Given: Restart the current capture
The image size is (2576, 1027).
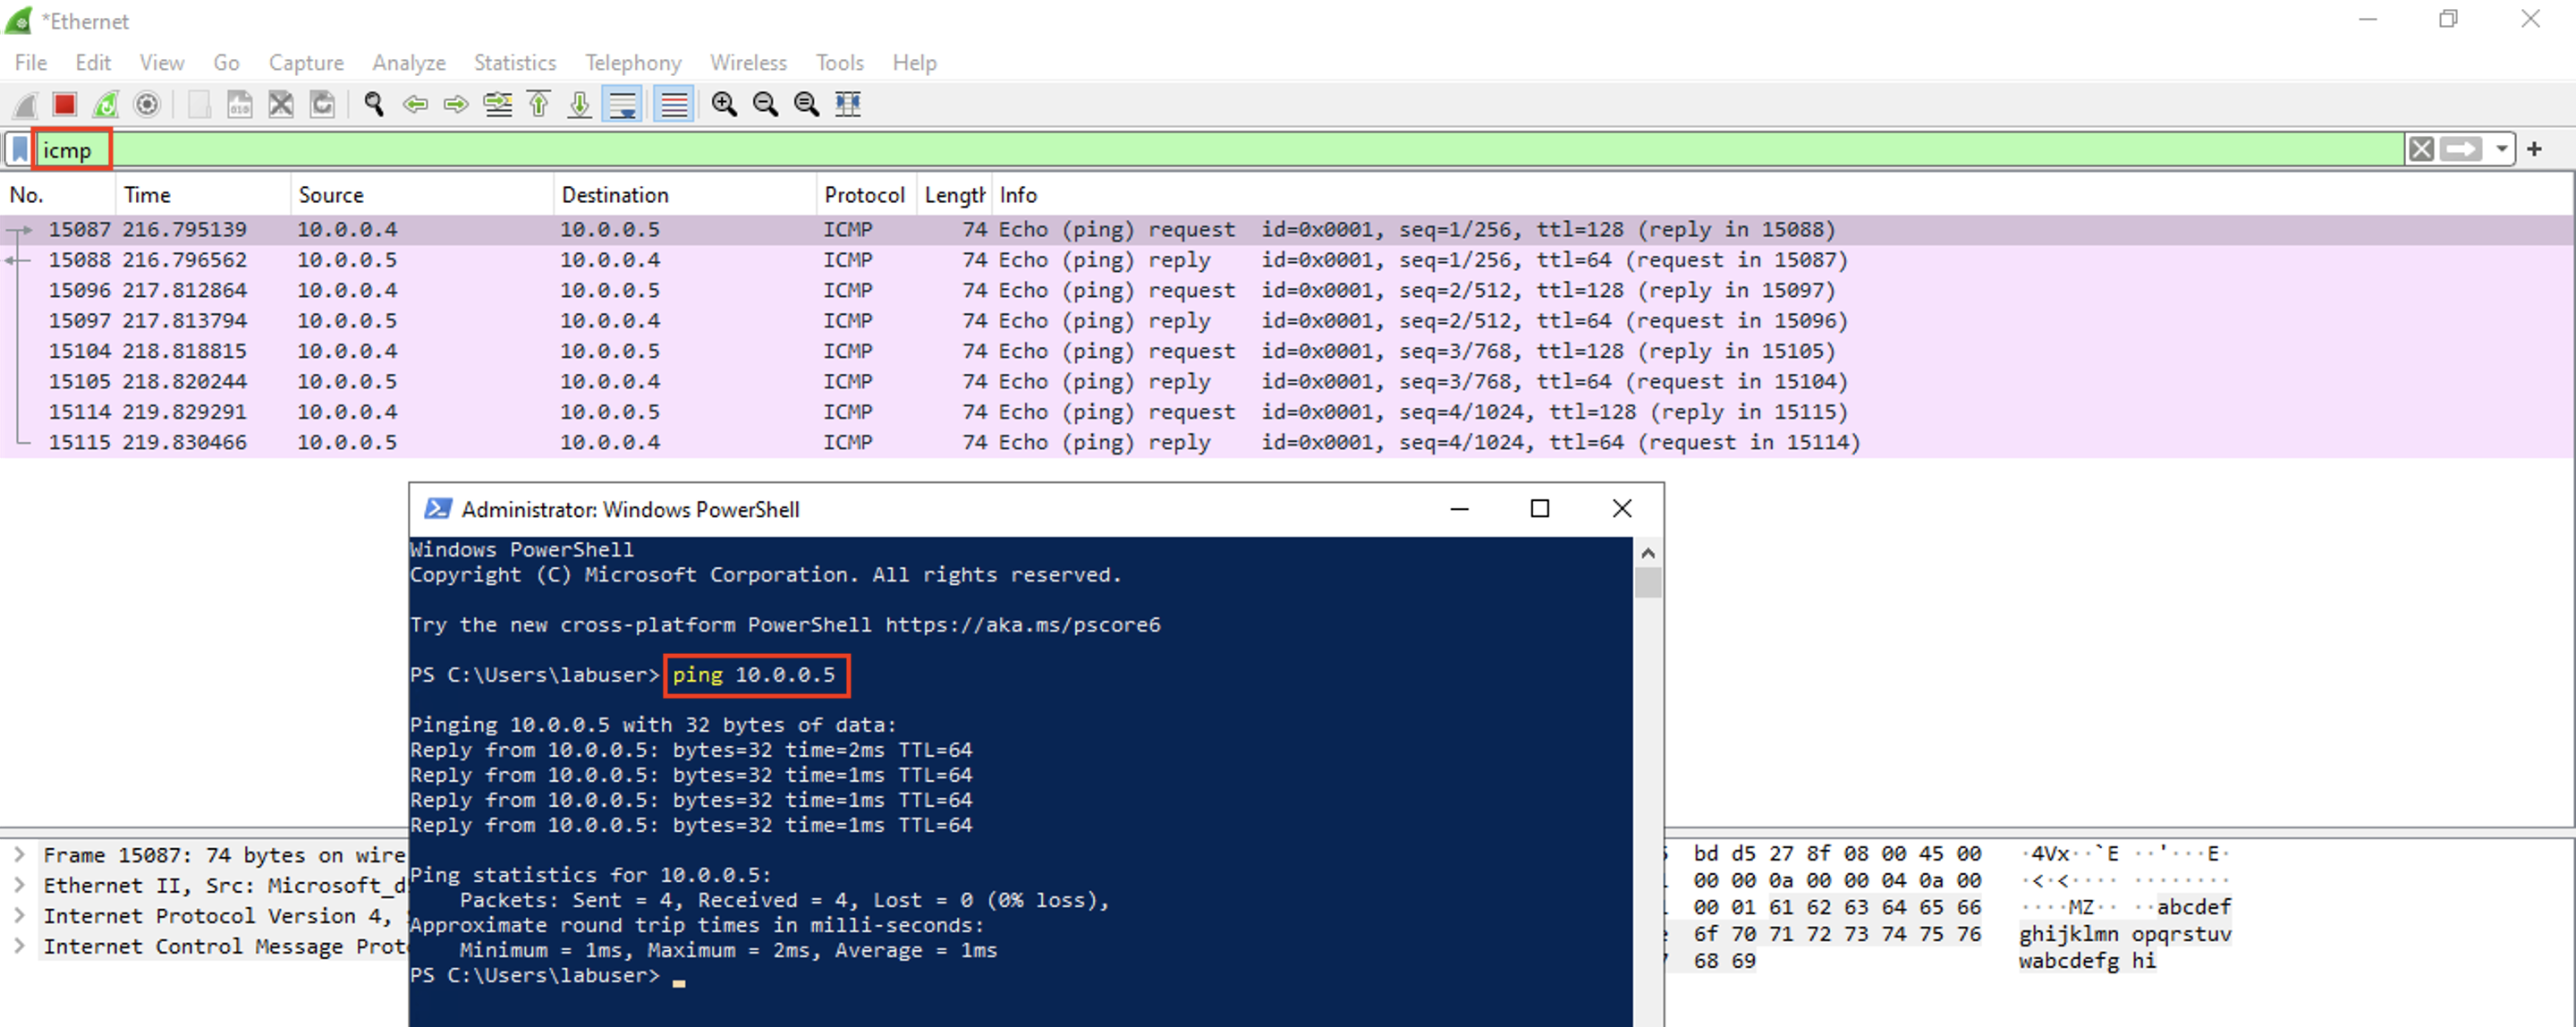Looking at the screenshot, I should pos(105,104).
